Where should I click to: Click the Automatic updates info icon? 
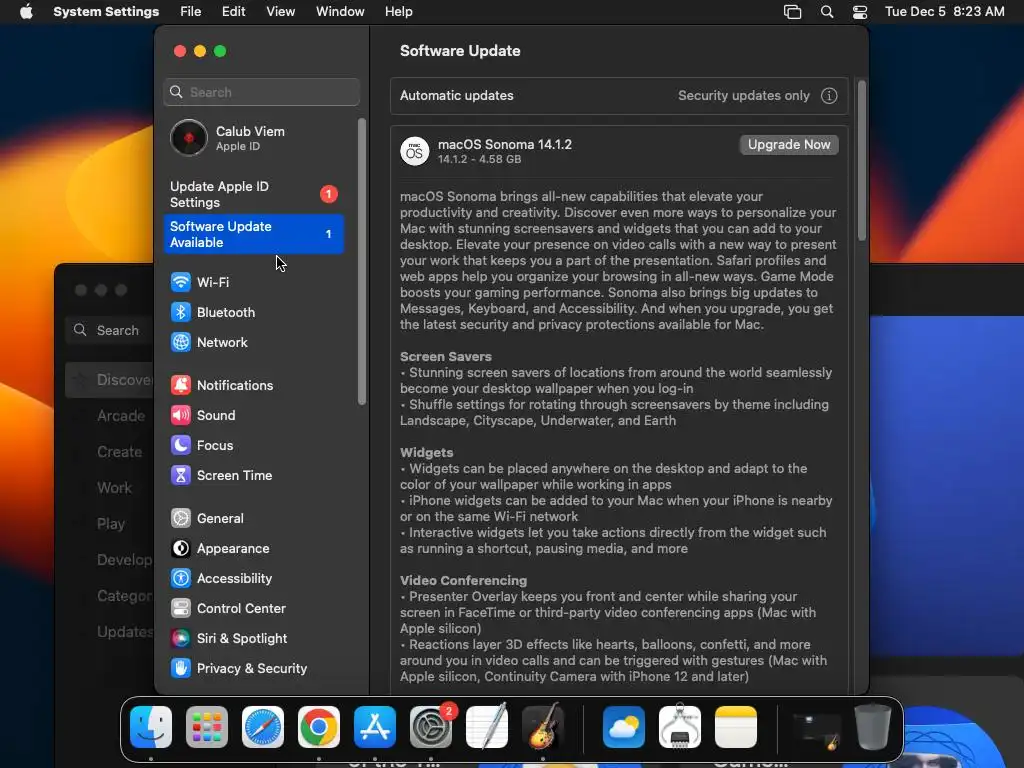829,96
